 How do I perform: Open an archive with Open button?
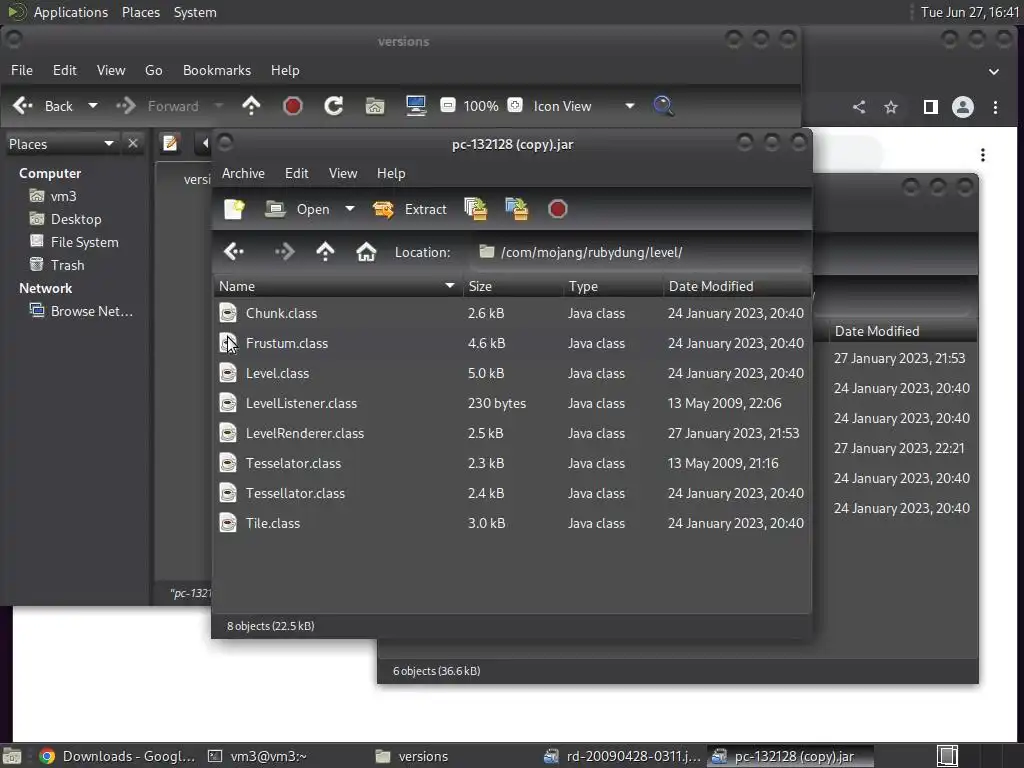(298, 209)
